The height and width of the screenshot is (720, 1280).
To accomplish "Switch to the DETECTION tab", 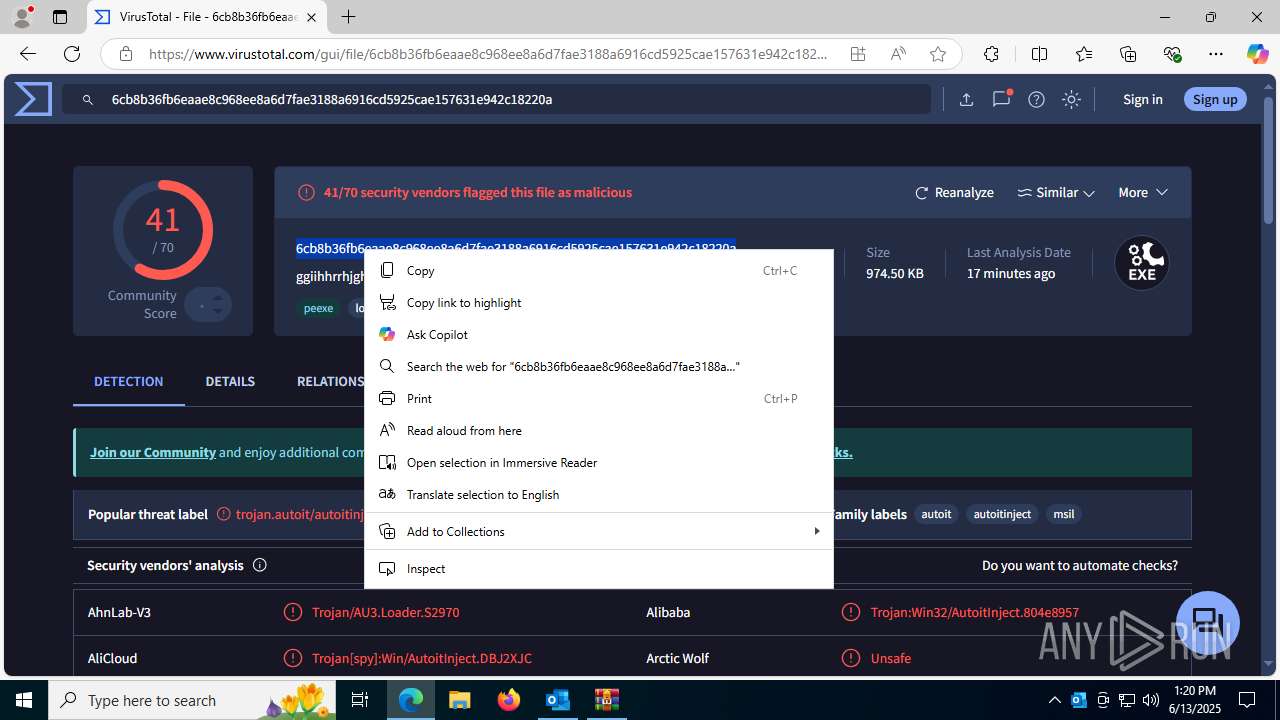I will pyautogui.click(x=128, y=381).
